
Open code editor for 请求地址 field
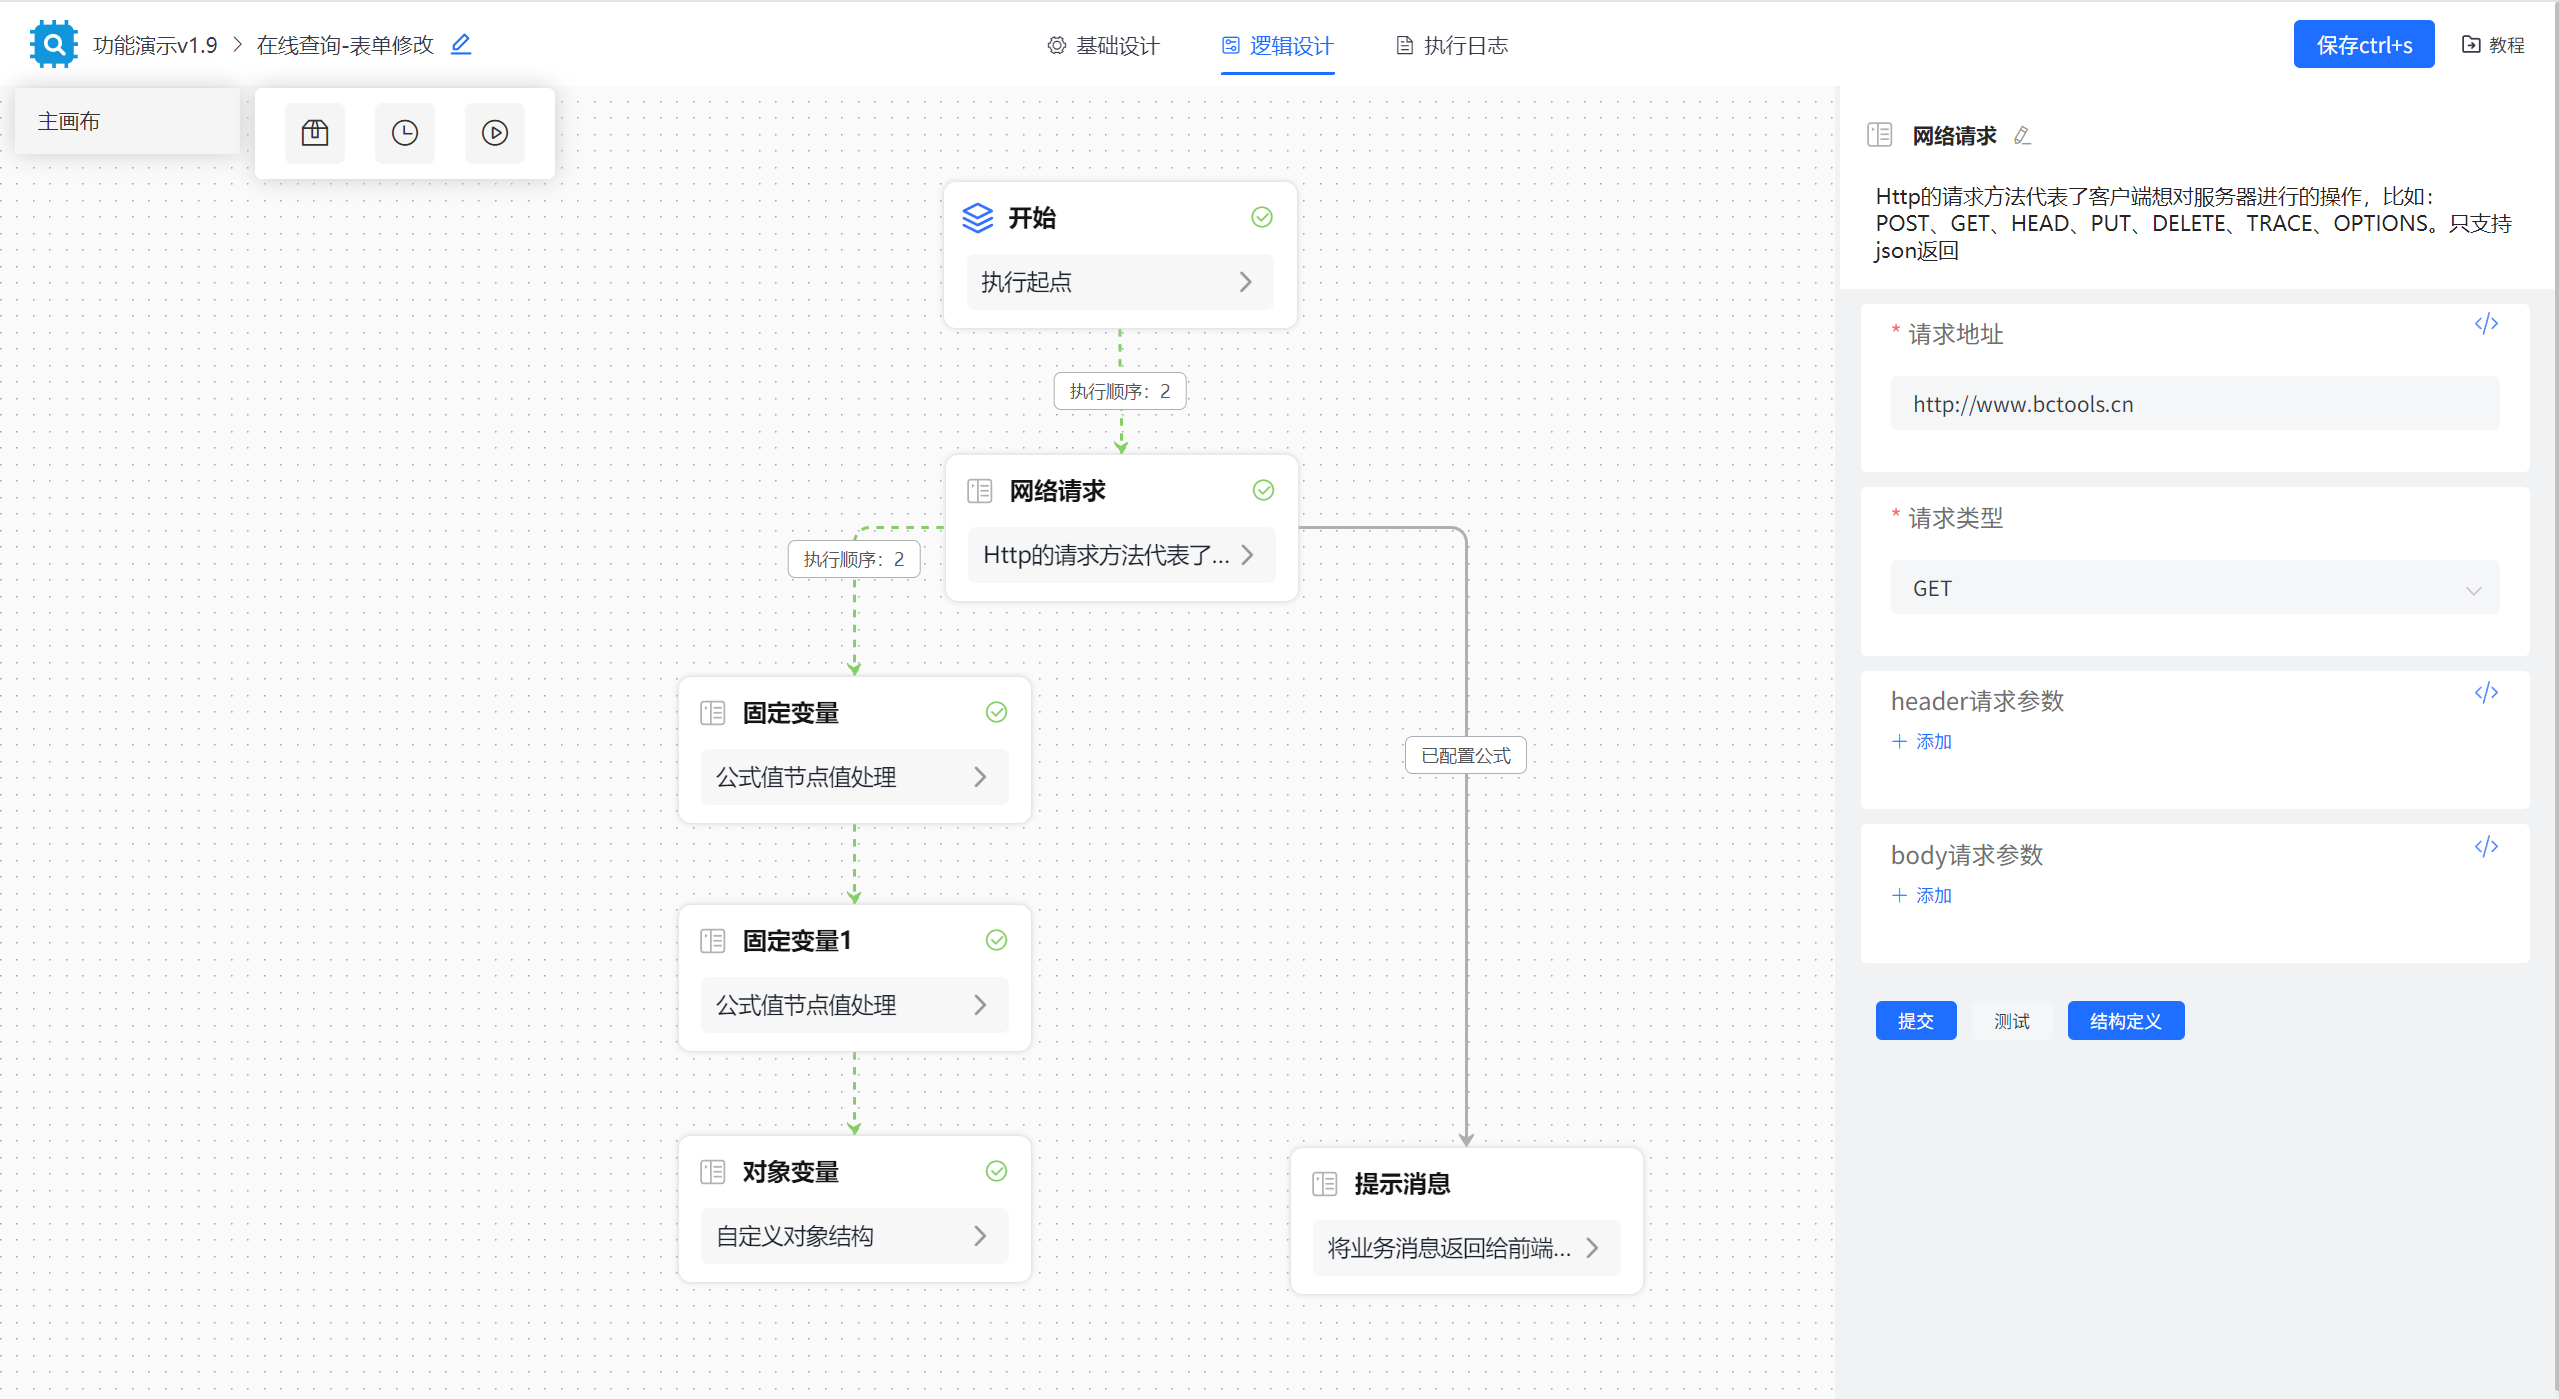[x=2486, y=323]
